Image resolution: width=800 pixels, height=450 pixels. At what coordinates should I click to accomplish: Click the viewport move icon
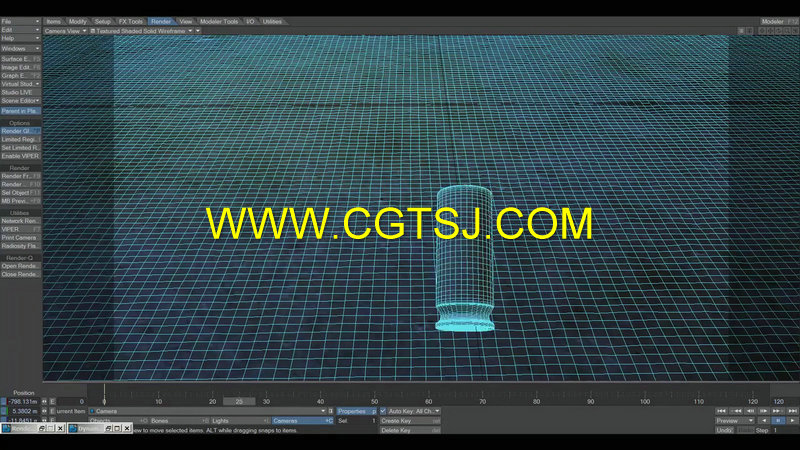pos(770,31)
